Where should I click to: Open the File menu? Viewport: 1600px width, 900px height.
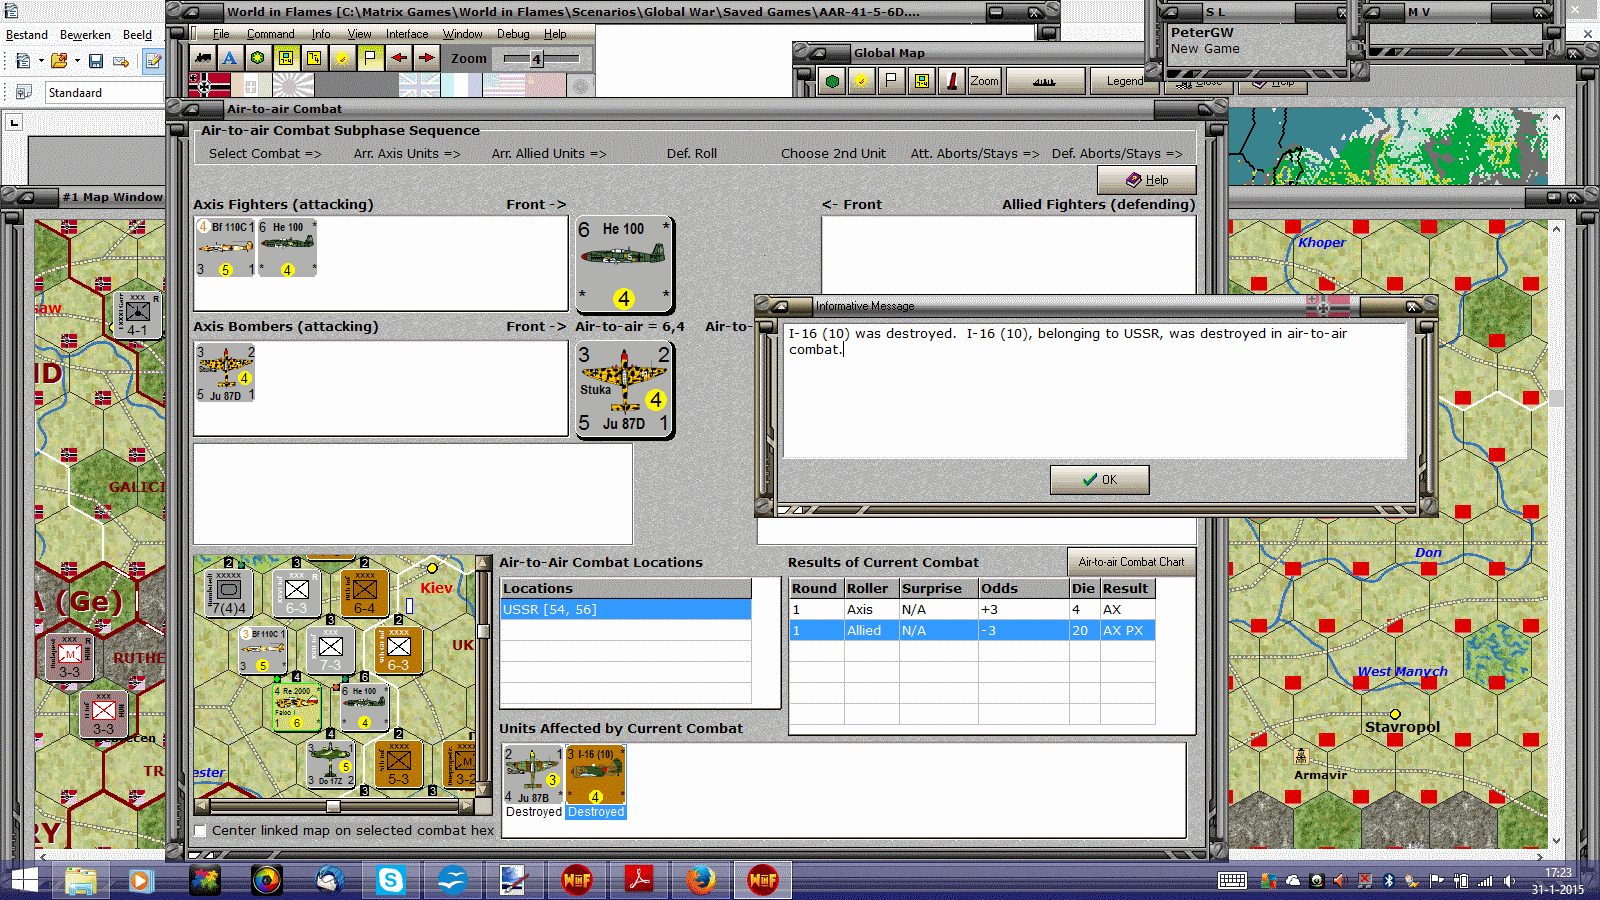[x=221, y=34]
